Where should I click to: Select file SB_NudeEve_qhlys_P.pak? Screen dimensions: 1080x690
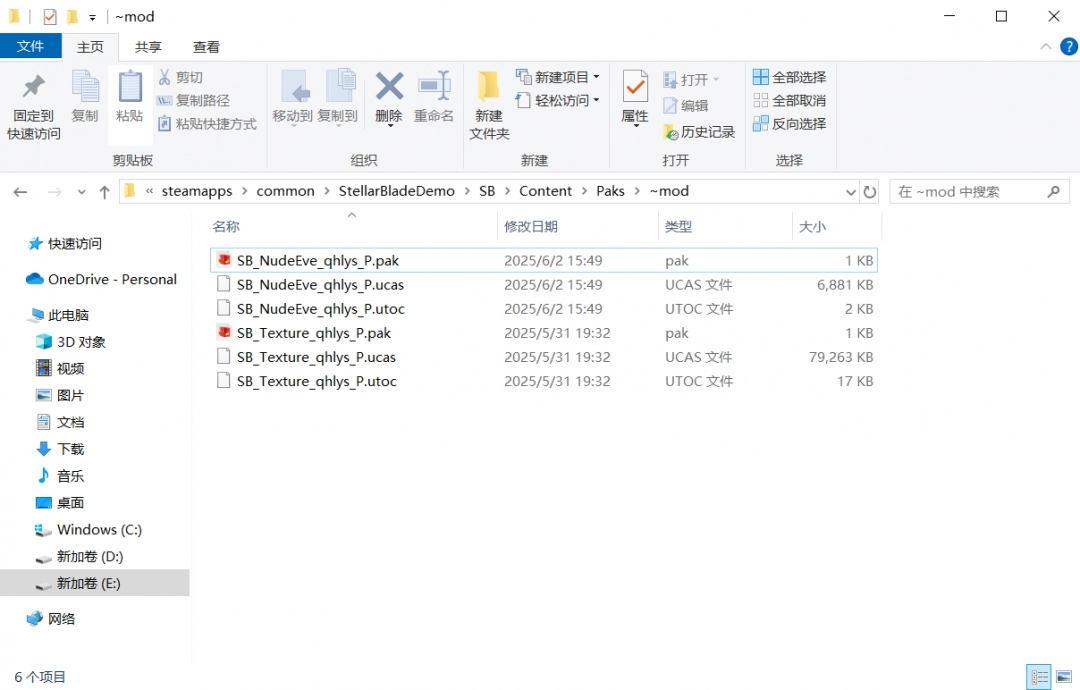coord(543,260)
